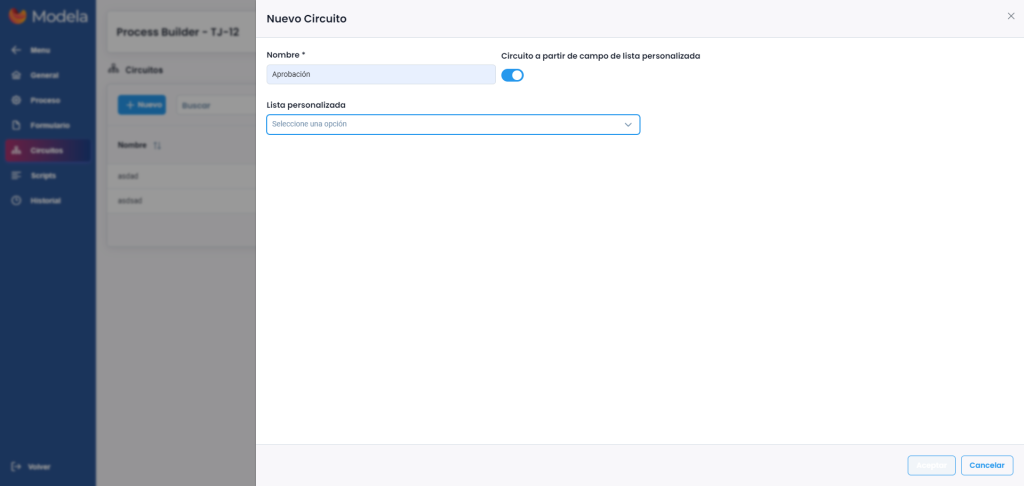Click the Proceso gear icon in sidebar

click(x=16, y=100)
